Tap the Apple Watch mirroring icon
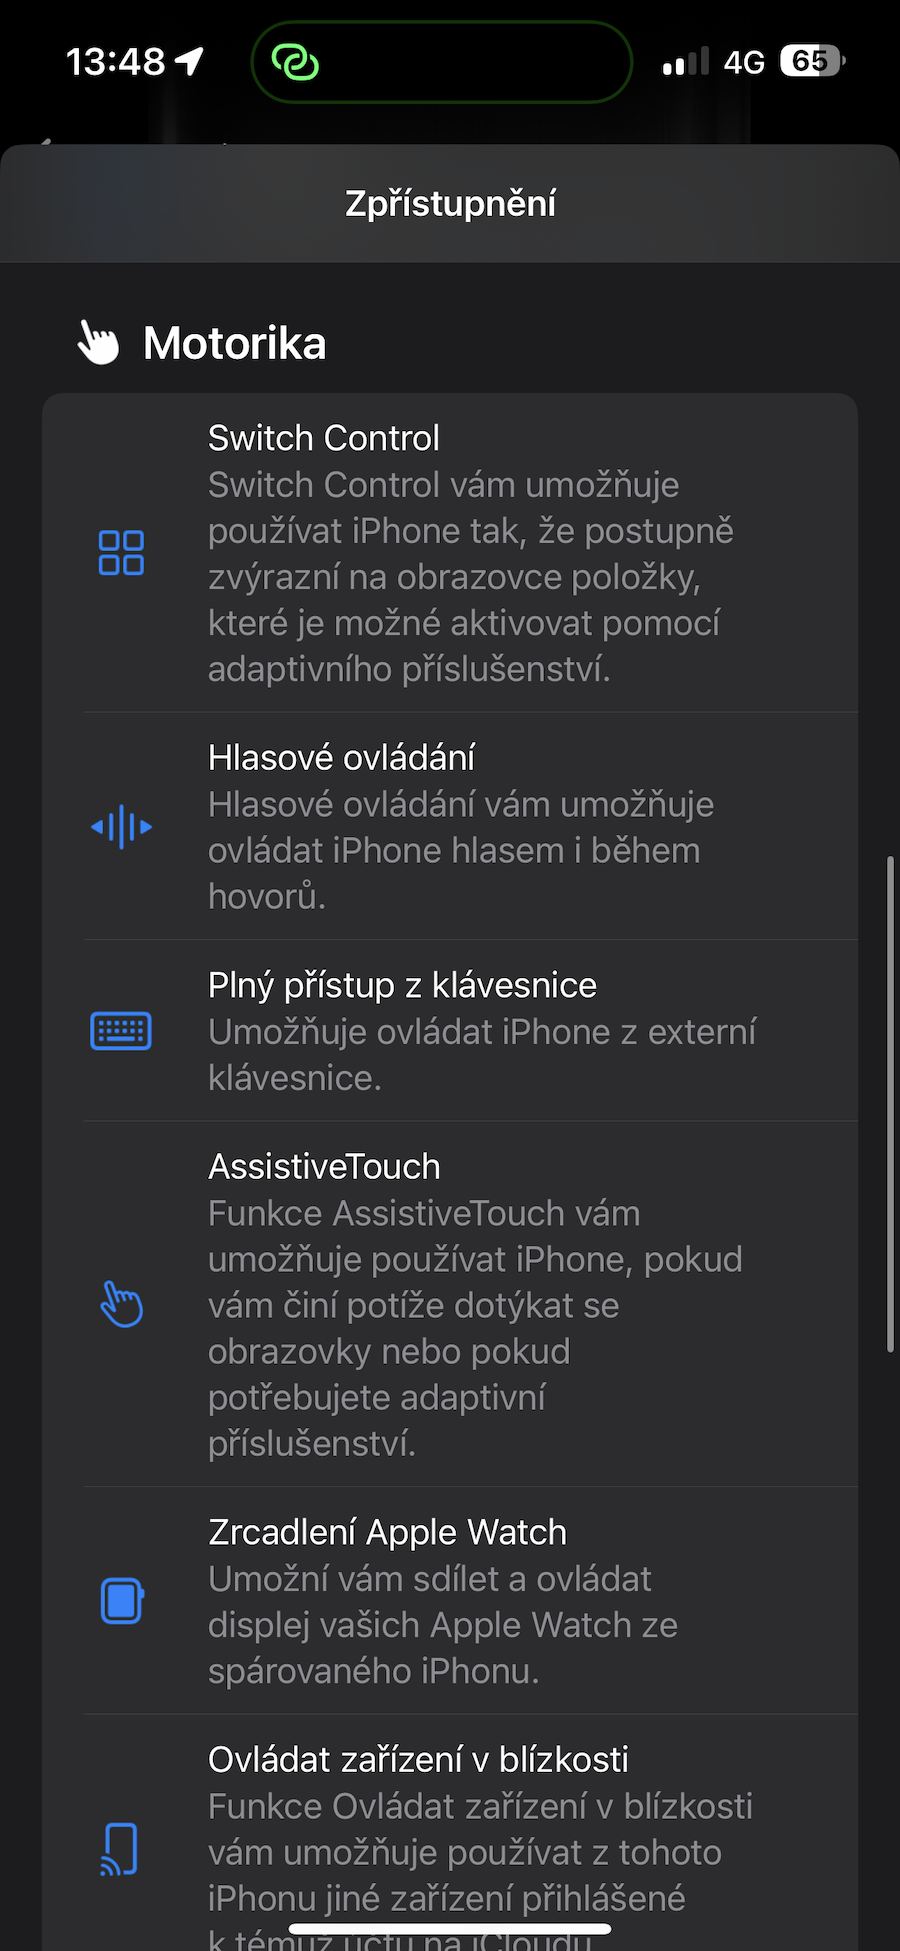The width and height of the screenshot is (900, 1951). (121, 1600)
